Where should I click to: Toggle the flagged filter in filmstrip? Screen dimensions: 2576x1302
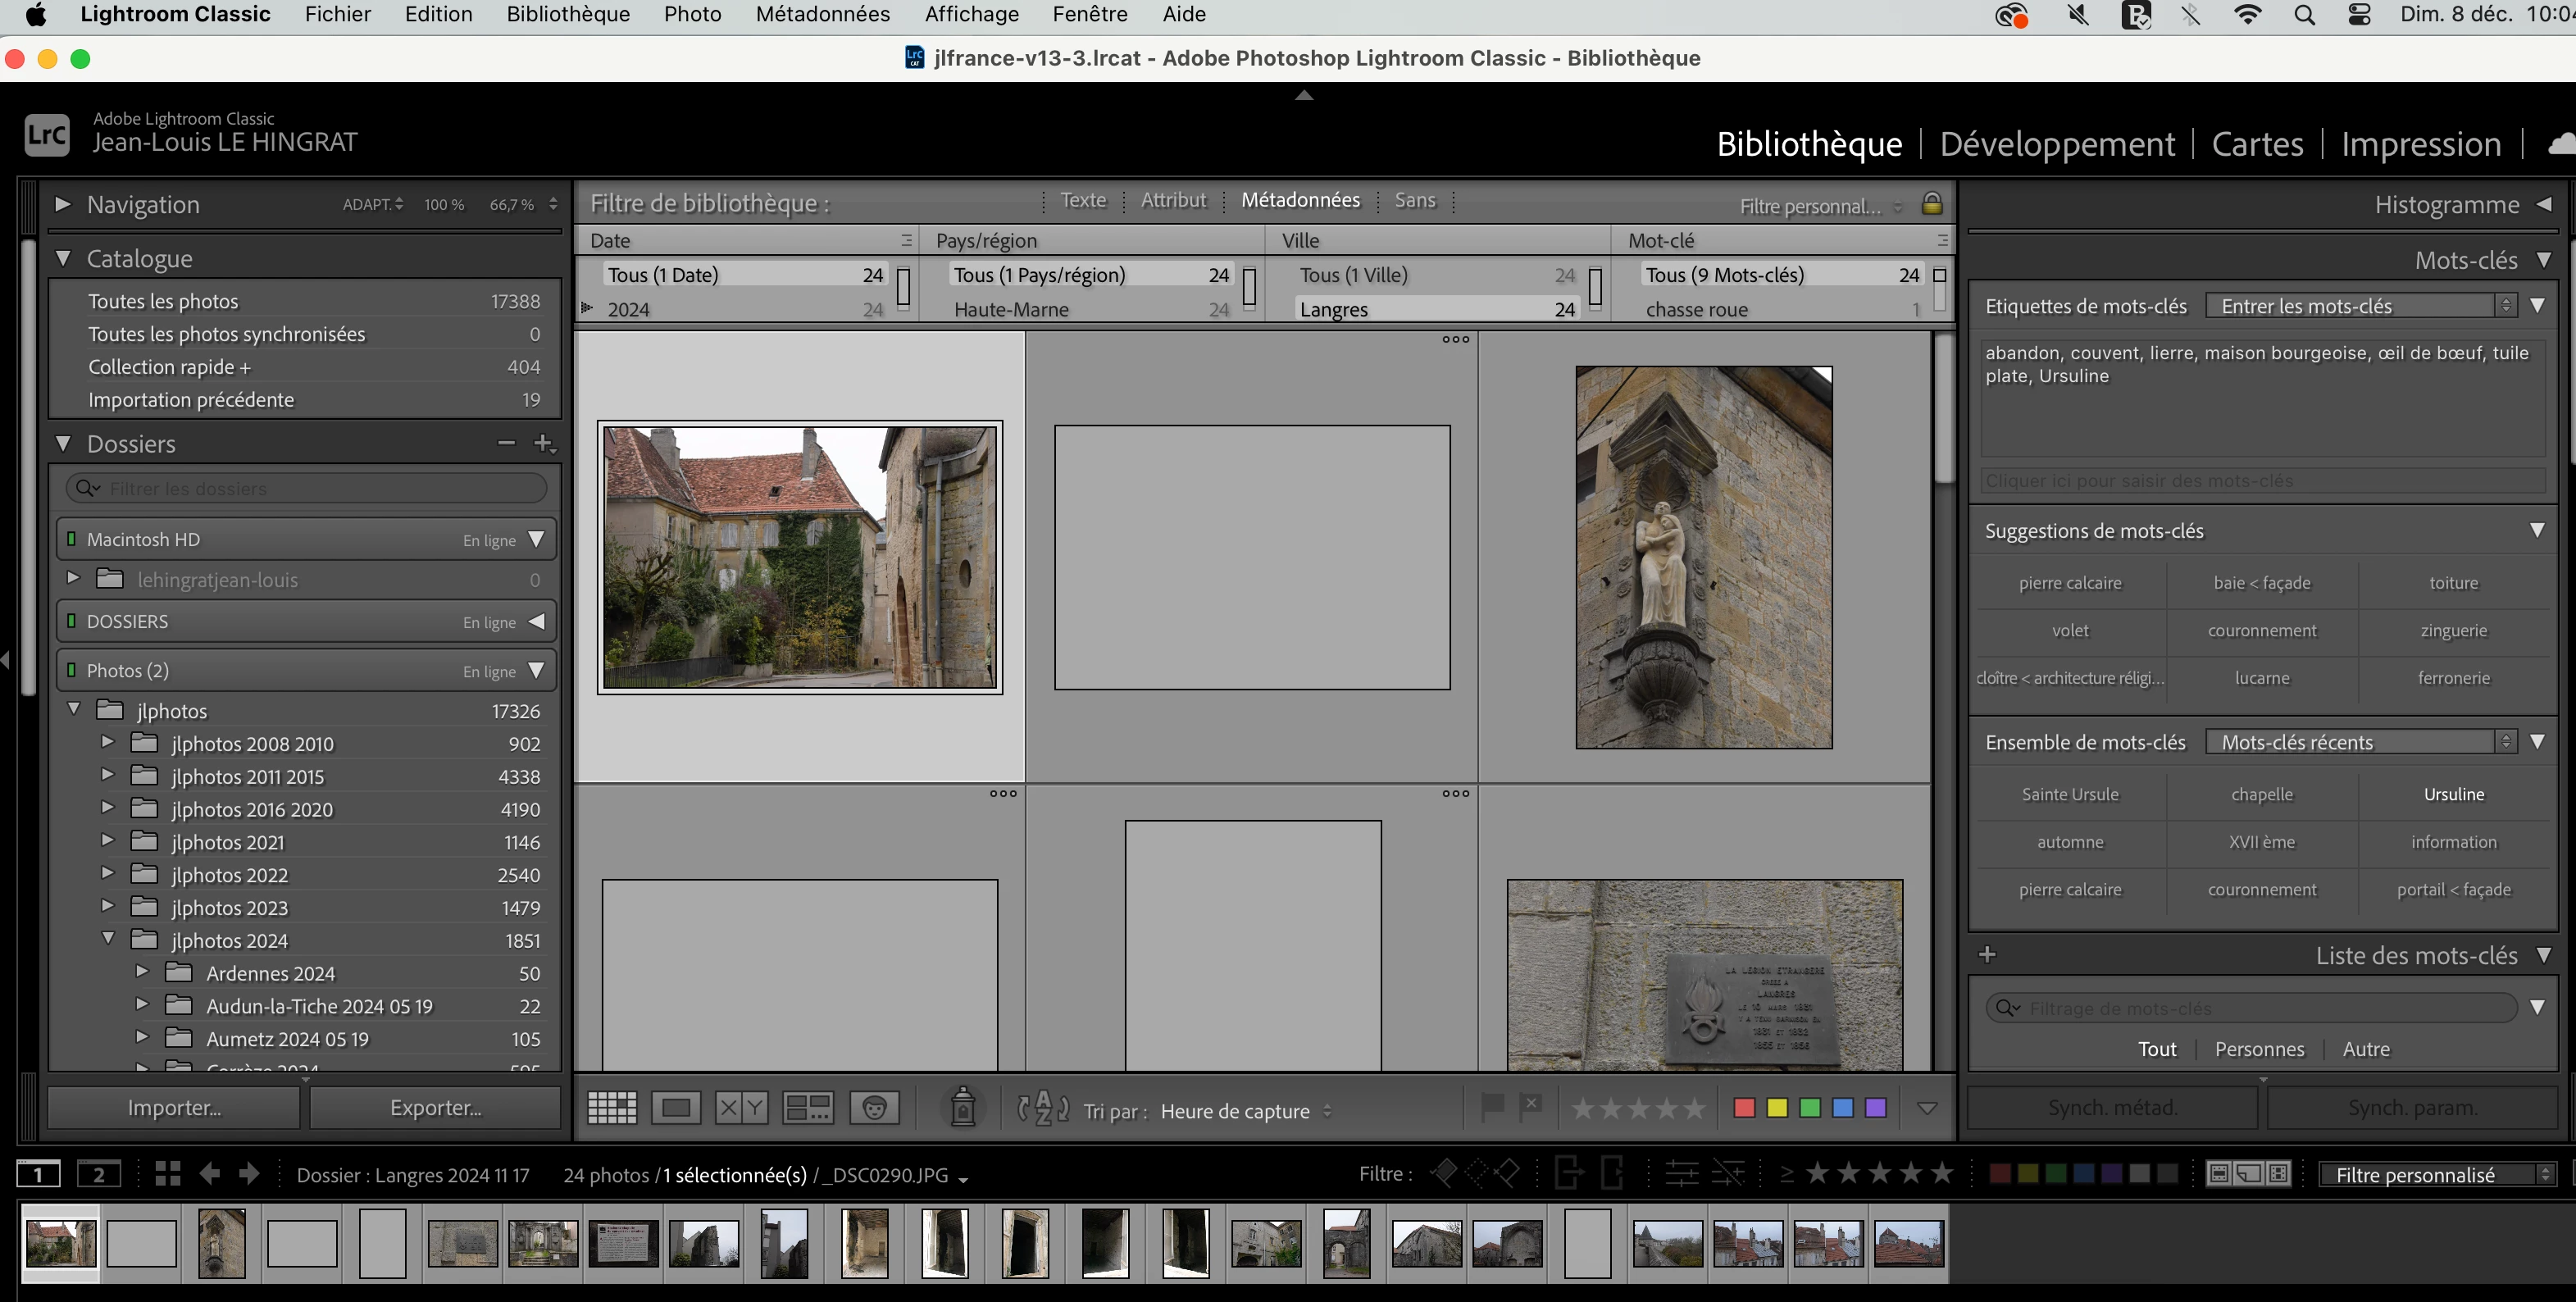[1443, 1173]
